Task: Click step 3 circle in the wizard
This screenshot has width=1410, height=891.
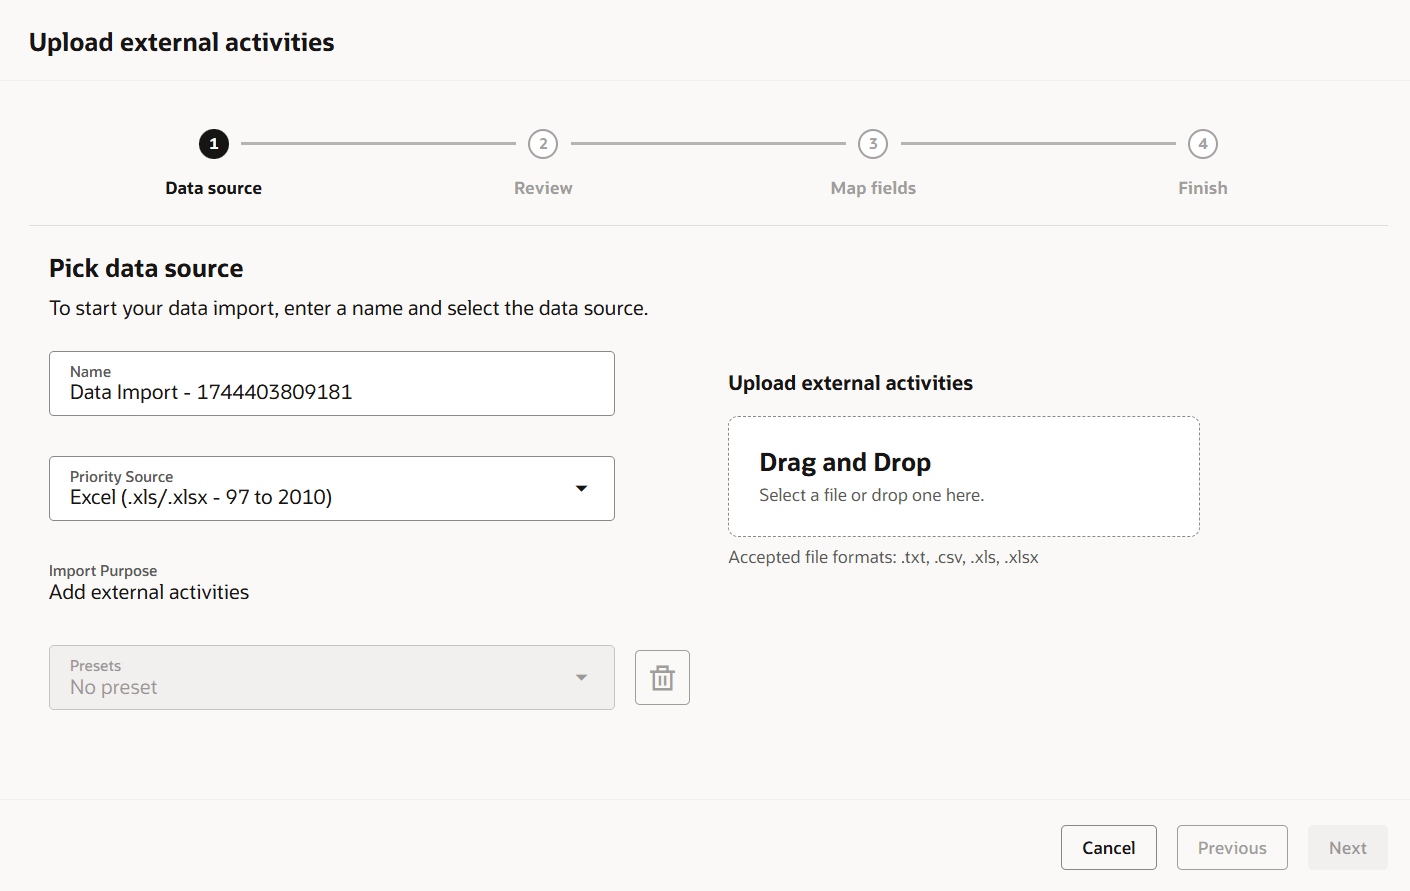Action: (873, 144)
